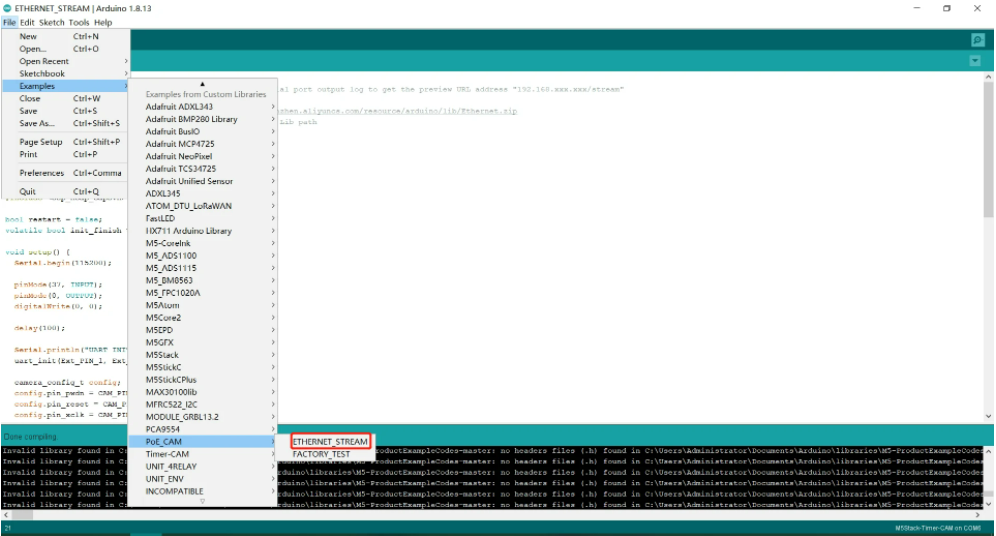The width and height of the screenshot is (996, 536).
Task: Expand Adafruit BusIO examples
Action: 203,131
